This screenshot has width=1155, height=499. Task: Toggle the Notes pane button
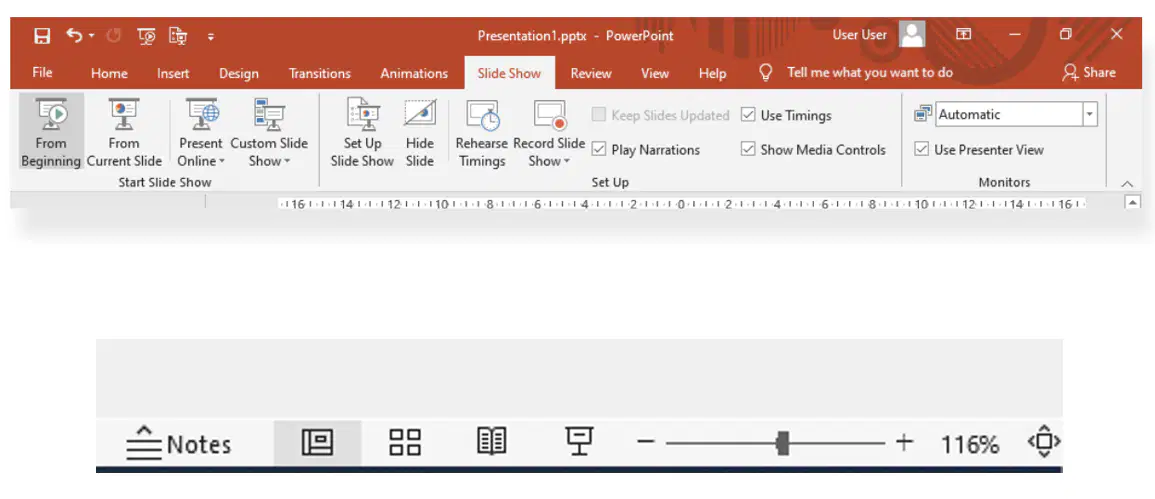[178, 444]
